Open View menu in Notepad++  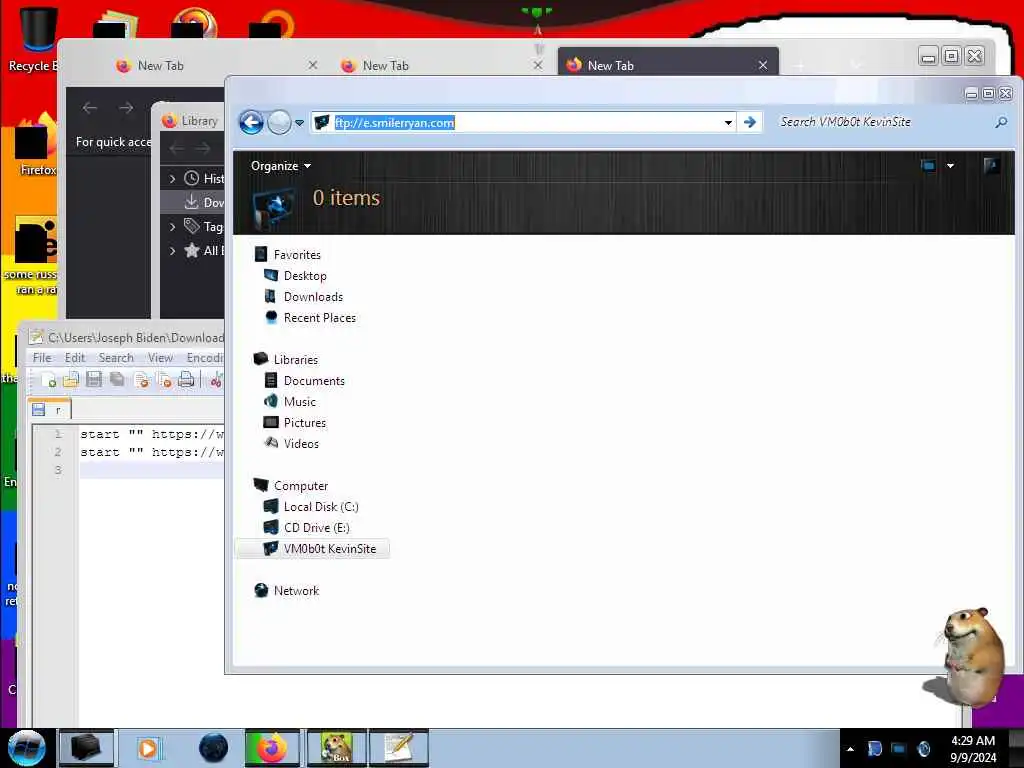(160, 358)
